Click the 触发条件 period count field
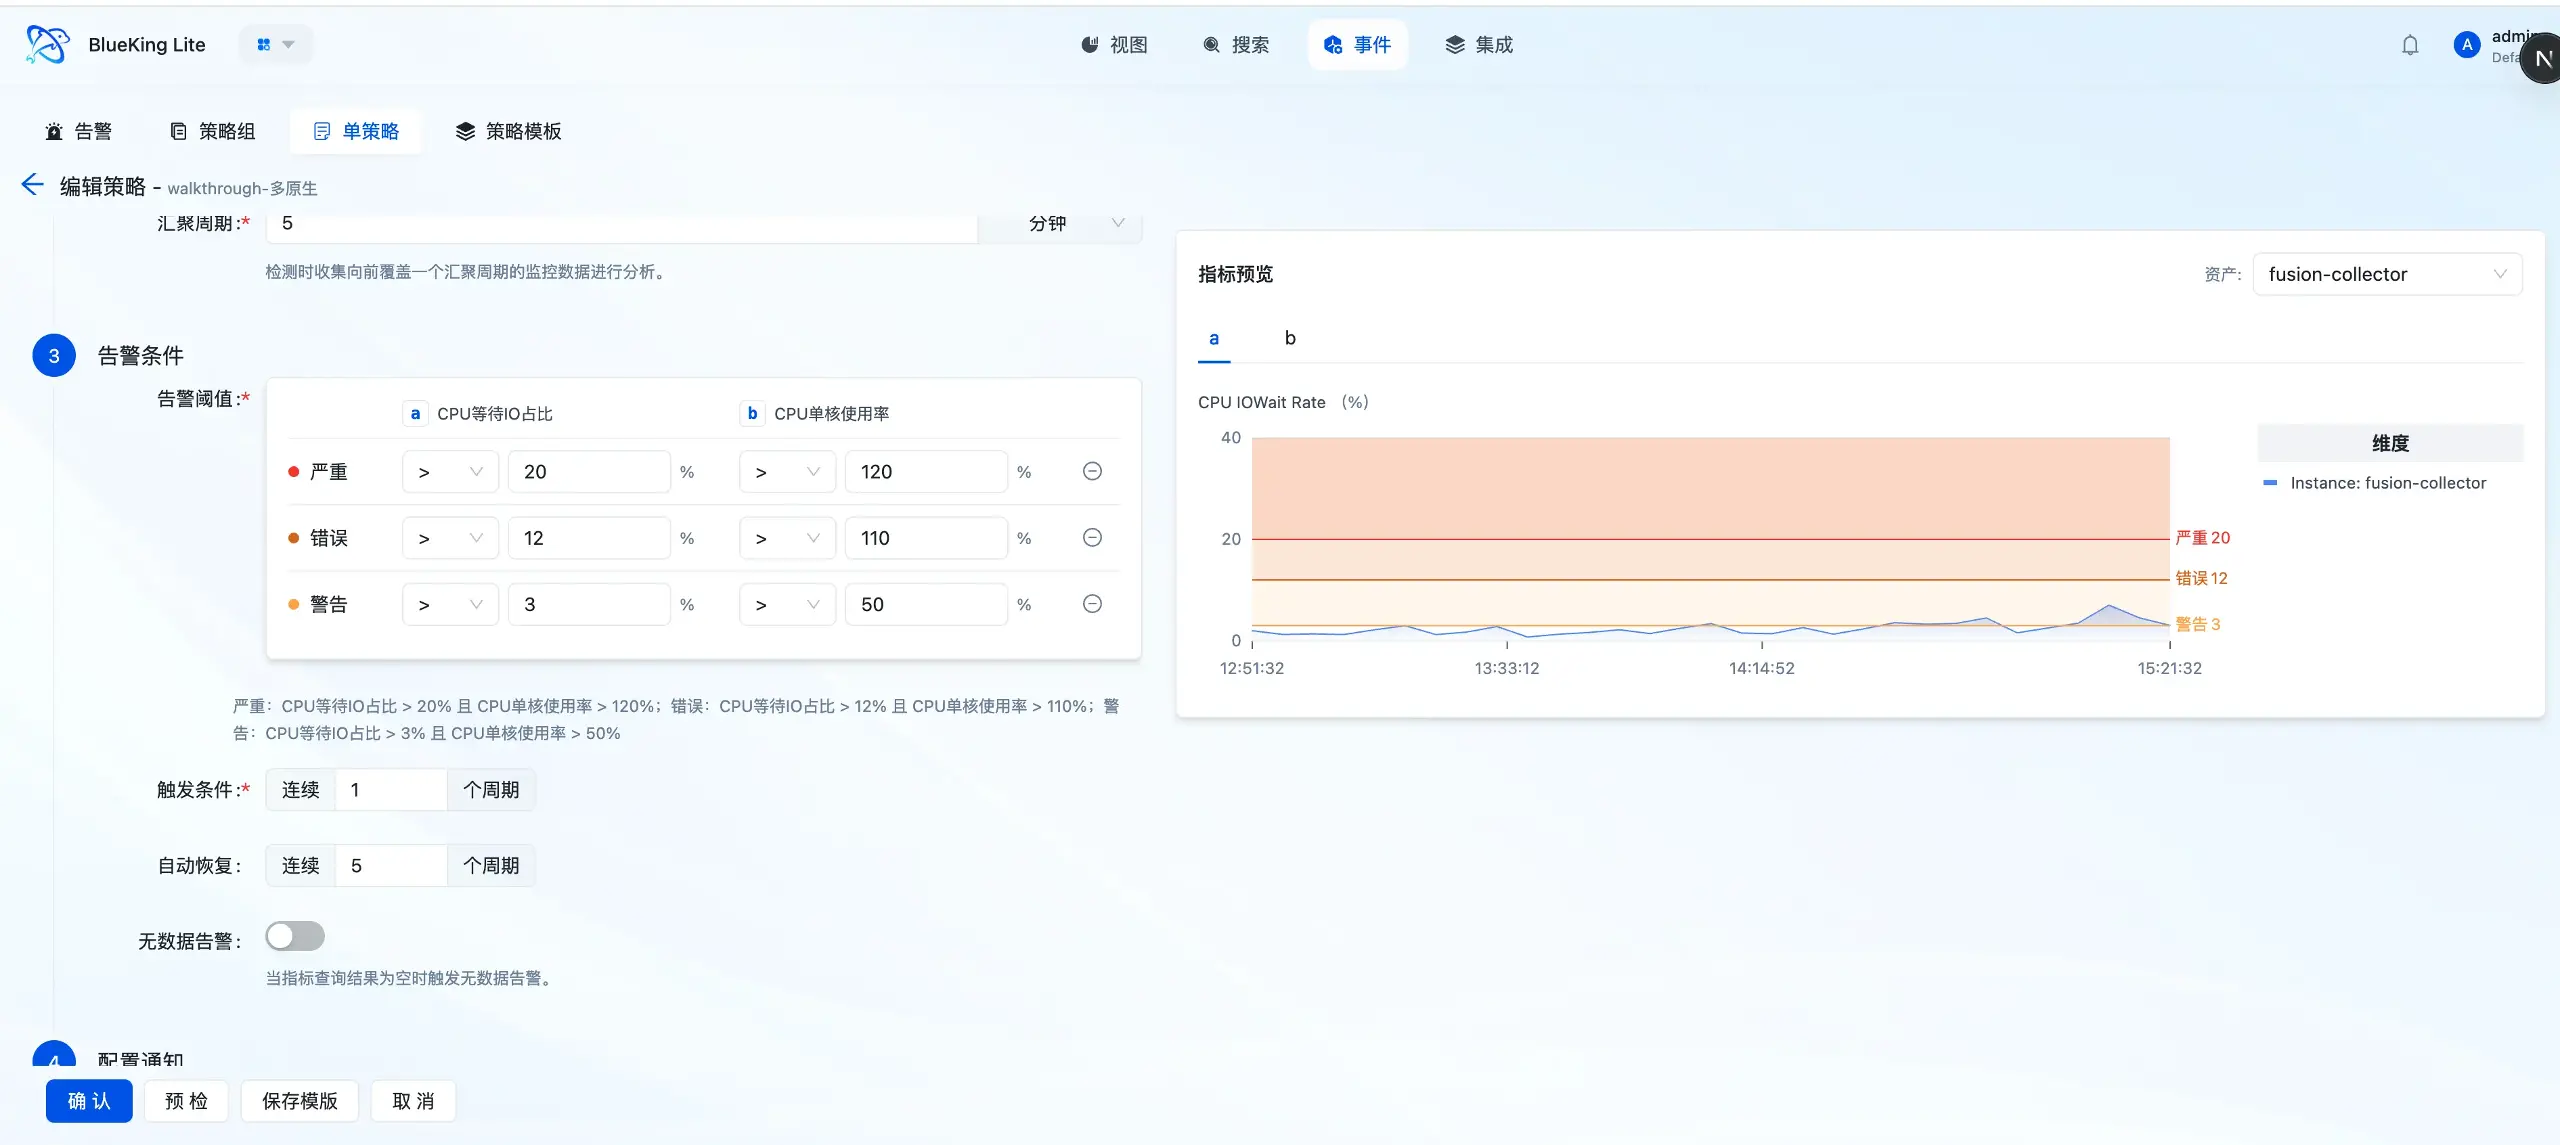 click(x=391, y=790)
